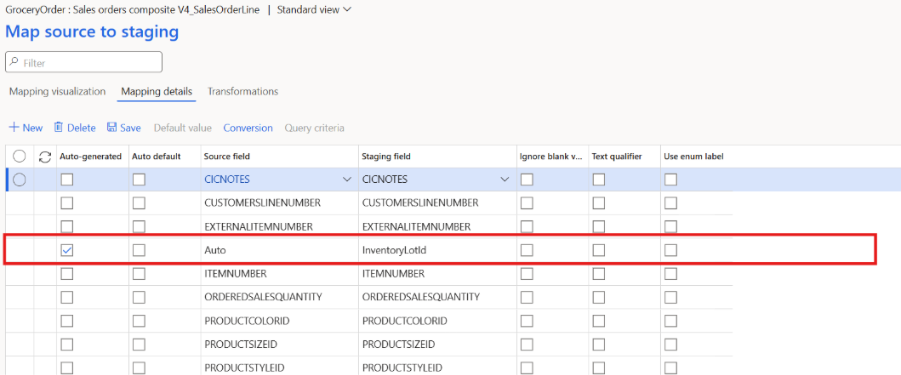Click the Use enum label column header
The width and height of the screenshot is (901, 375).
694,156
